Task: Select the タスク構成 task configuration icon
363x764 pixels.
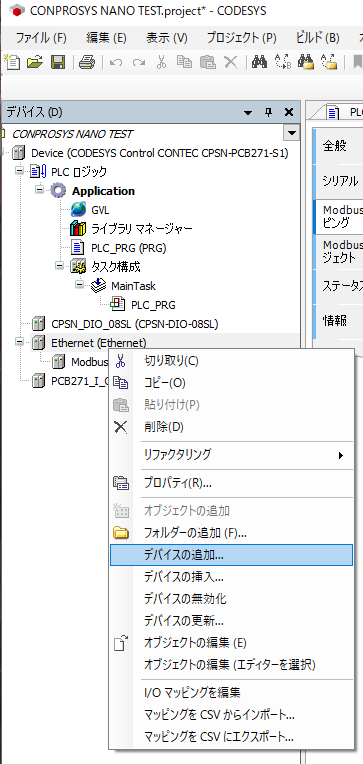Action: tap(78, 267)
